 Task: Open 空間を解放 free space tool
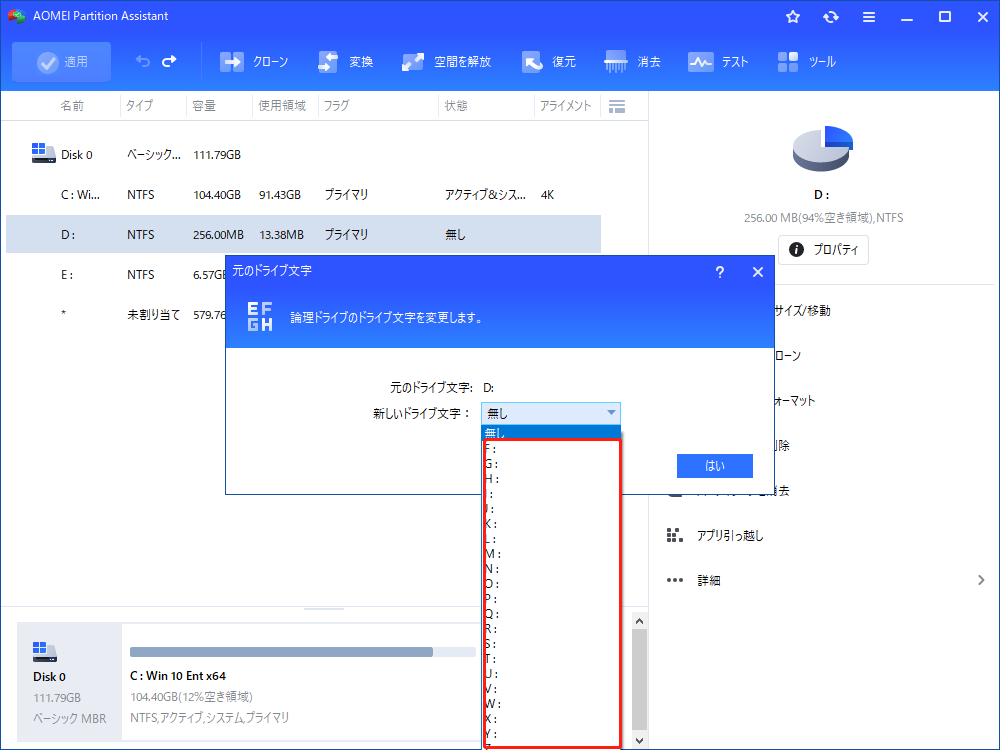point(446,62)
